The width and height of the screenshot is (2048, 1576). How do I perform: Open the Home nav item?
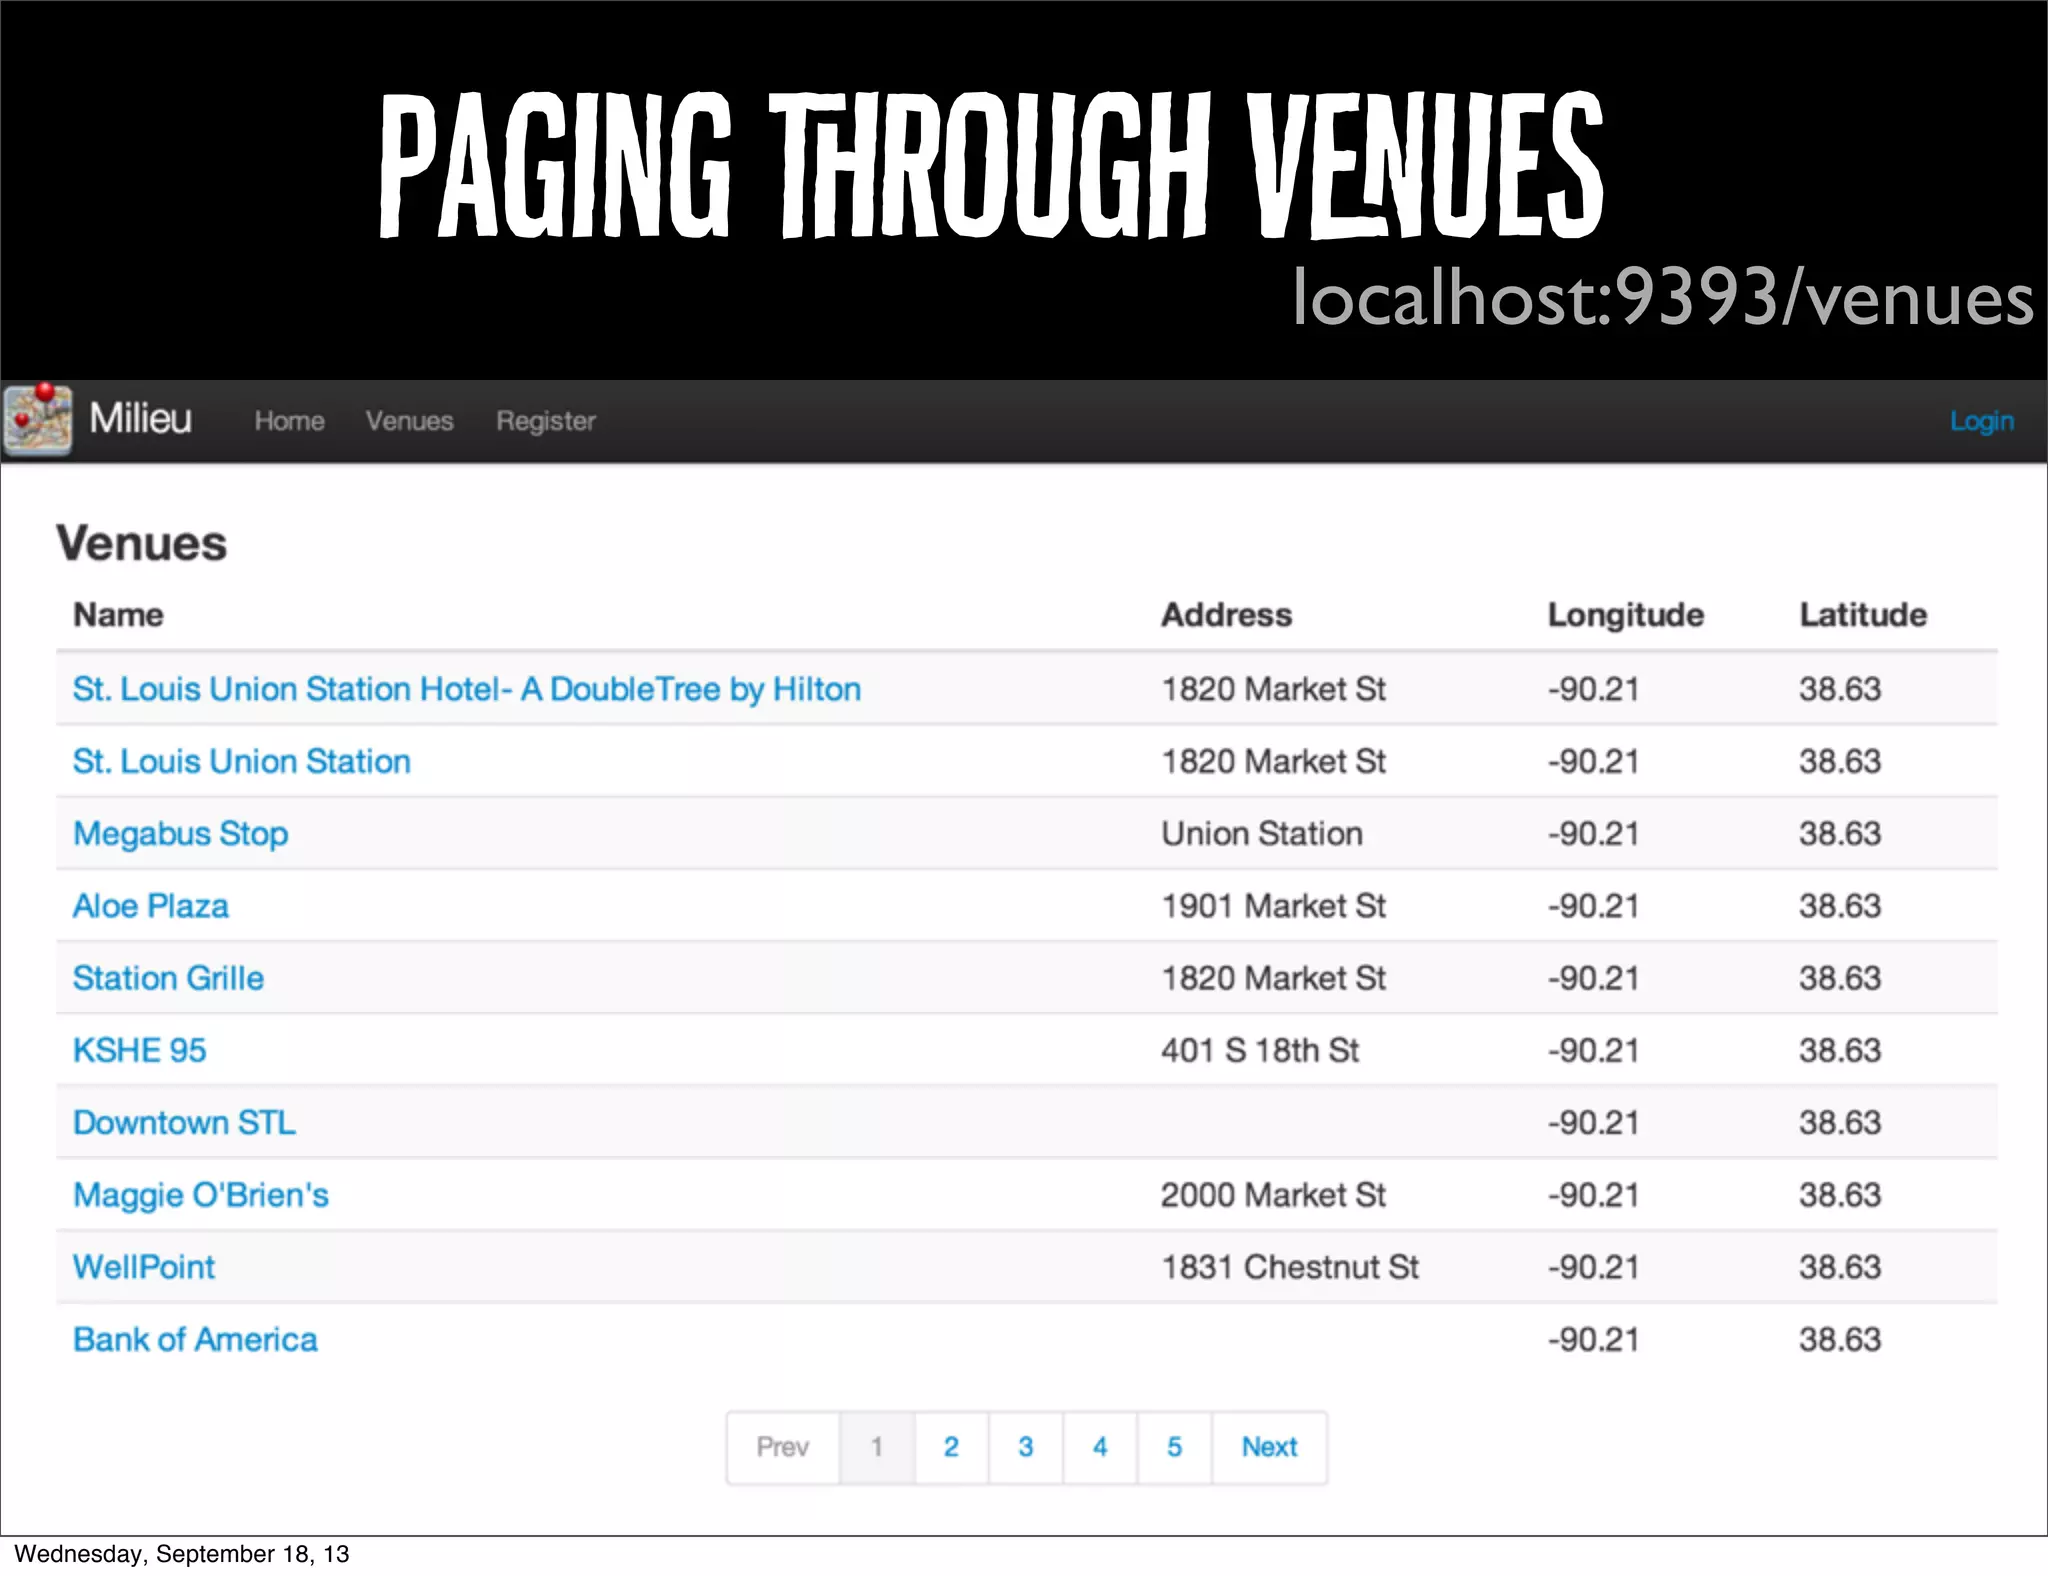pyautogui.click(x=289, y=421)
